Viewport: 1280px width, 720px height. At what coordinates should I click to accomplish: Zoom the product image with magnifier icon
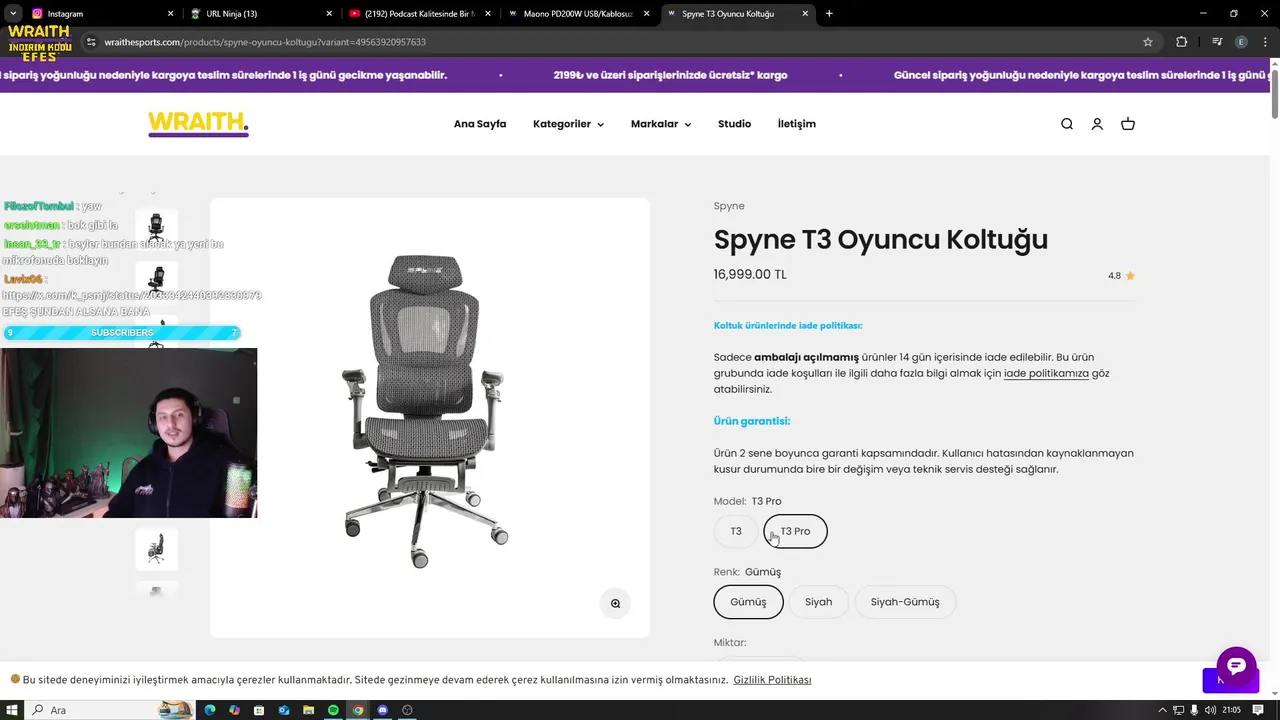coord(615,603)
